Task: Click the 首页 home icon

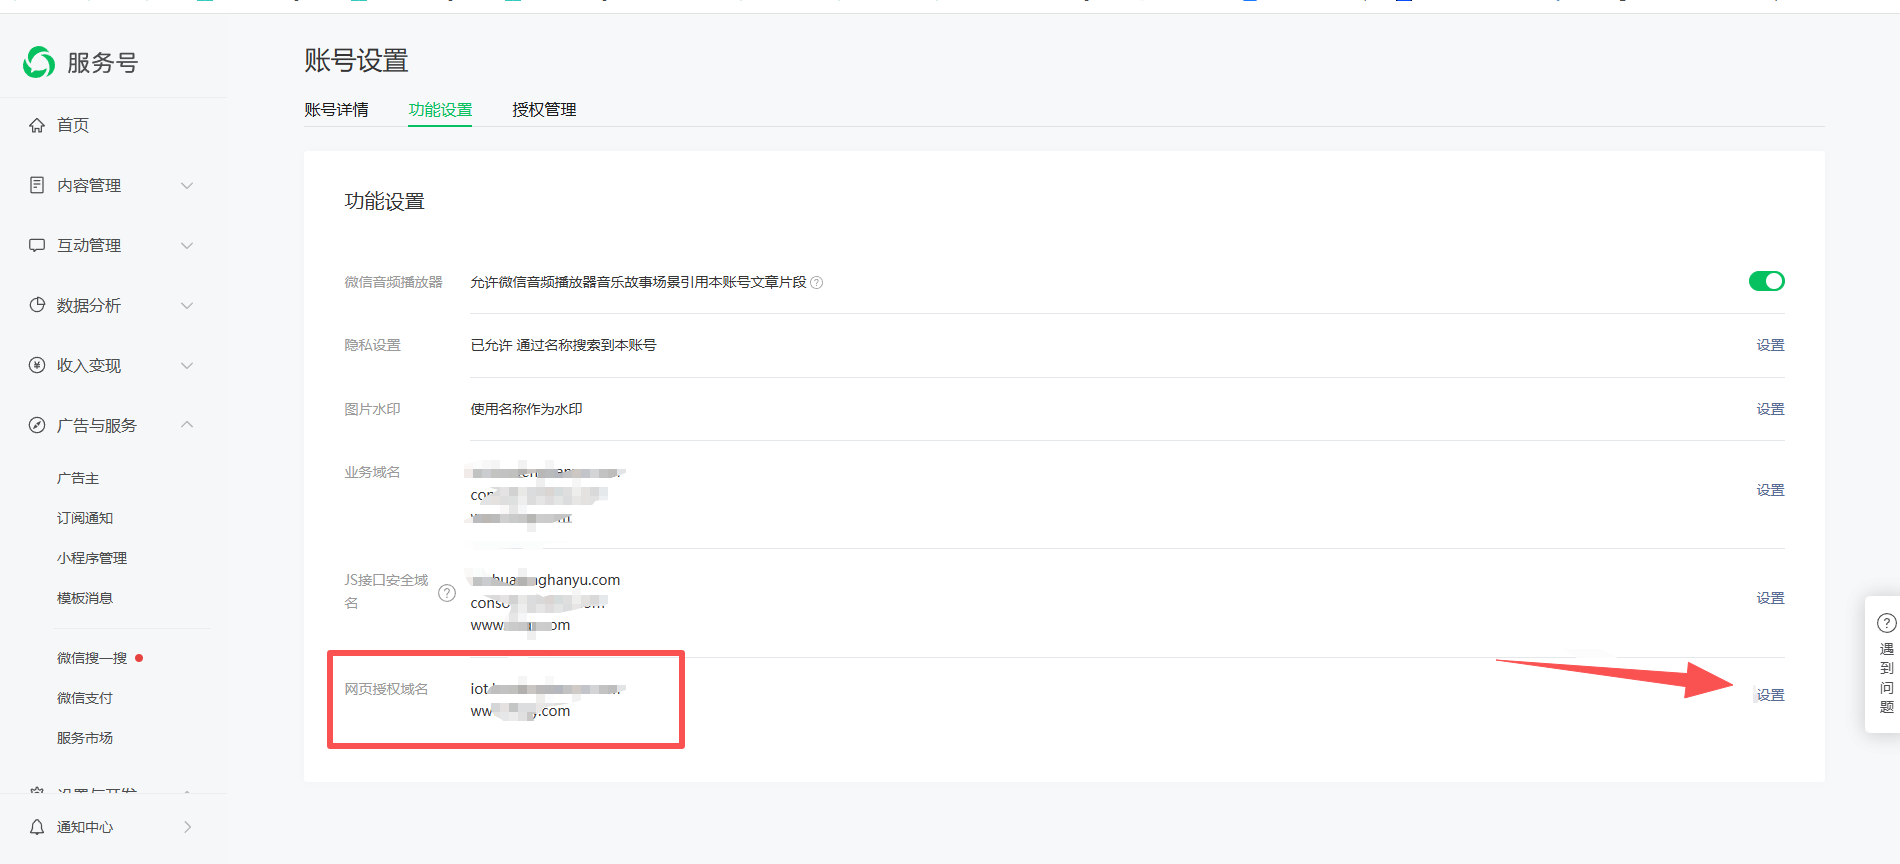Action: 37,125
